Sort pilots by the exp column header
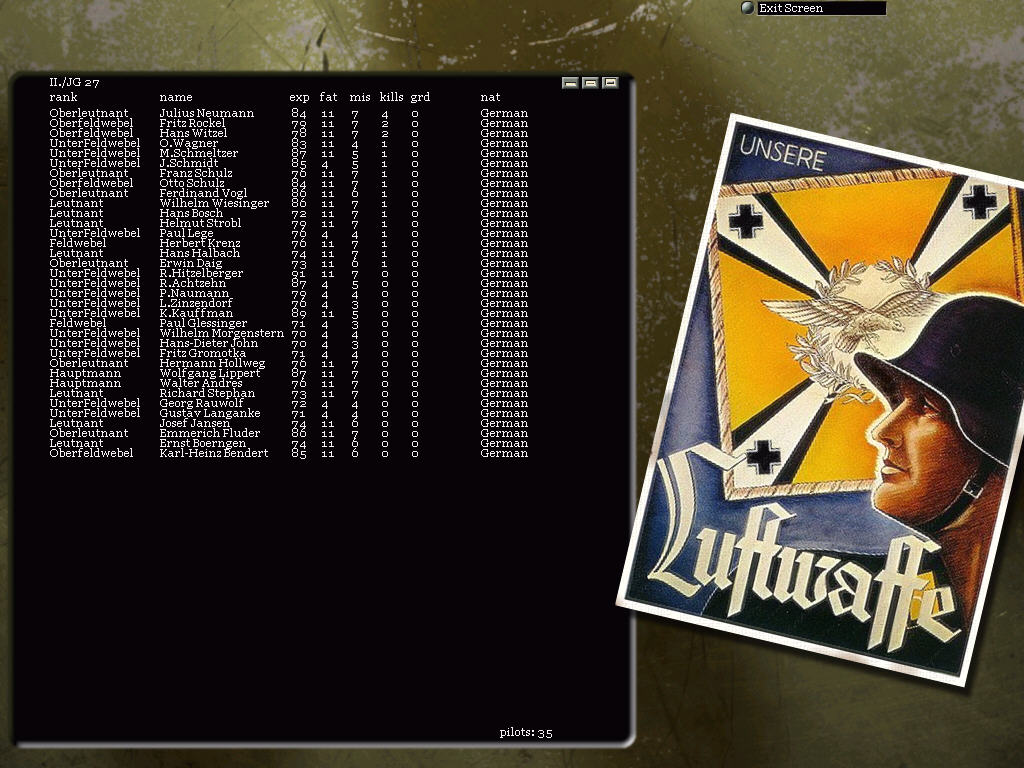The image size is (1024, 768). point(299,97)
